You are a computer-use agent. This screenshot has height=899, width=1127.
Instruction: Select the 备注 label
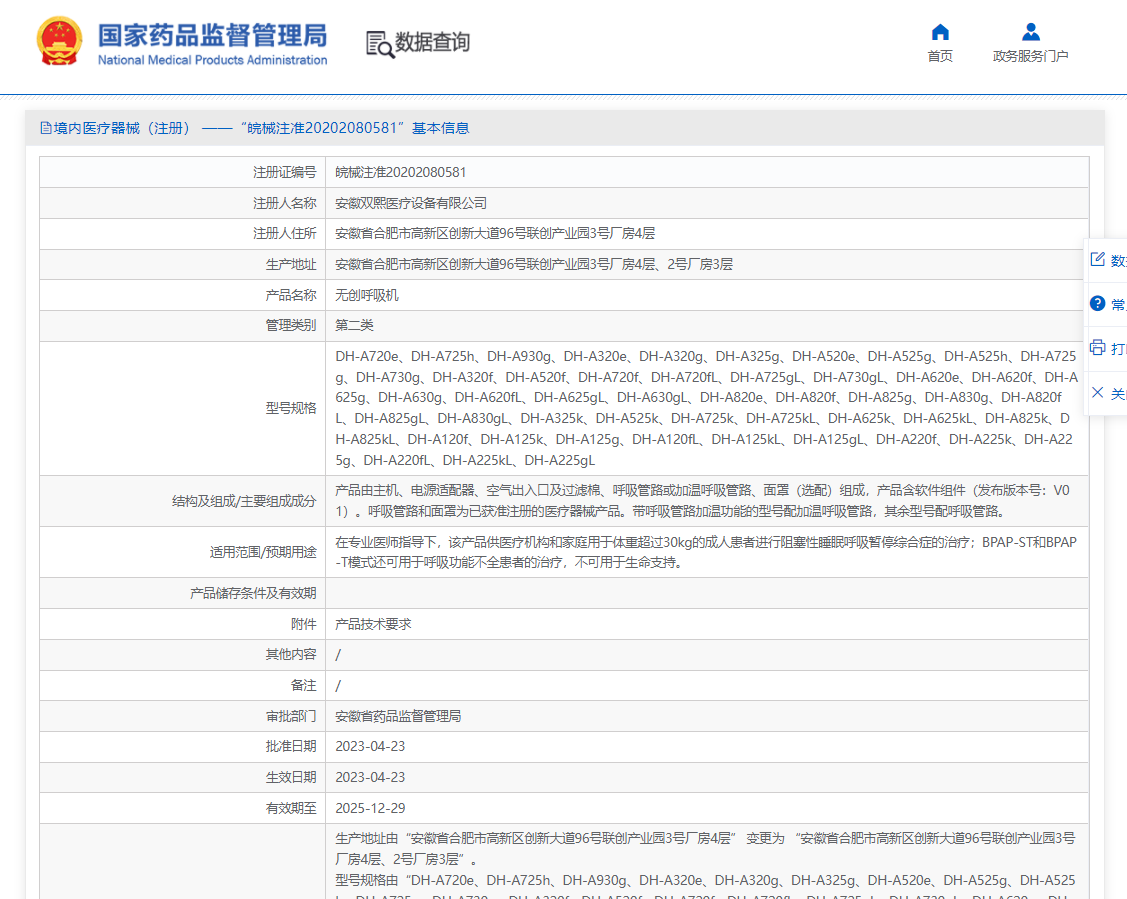[303, 686]
